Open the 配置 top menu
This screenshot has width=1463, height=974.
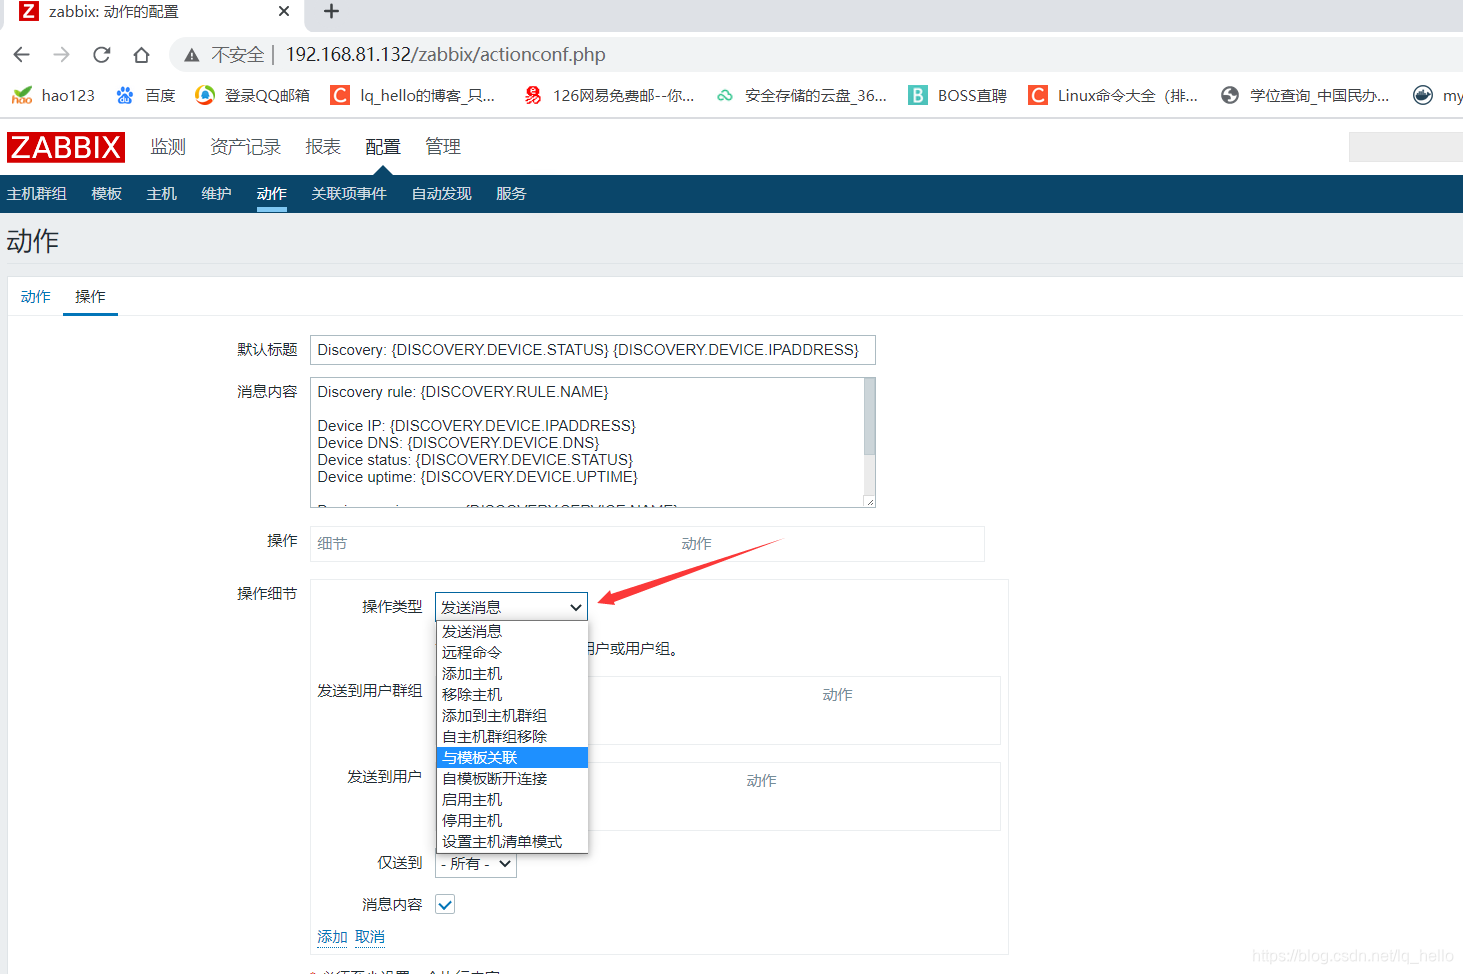pos(383,147)
